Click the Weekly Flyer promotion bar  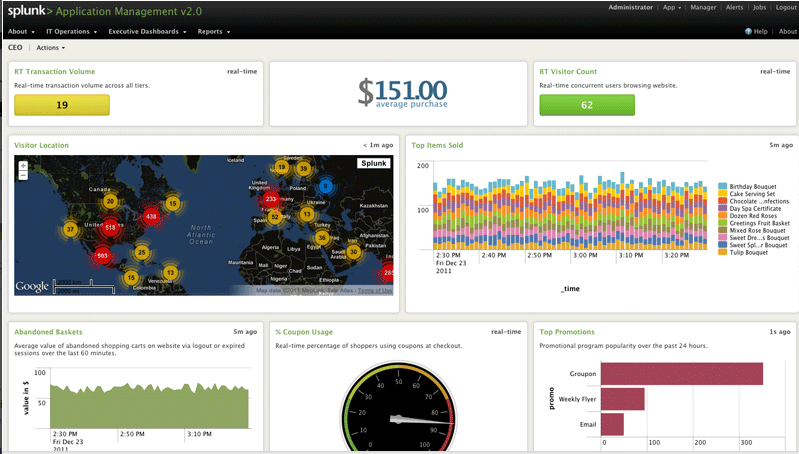point(623,399)
